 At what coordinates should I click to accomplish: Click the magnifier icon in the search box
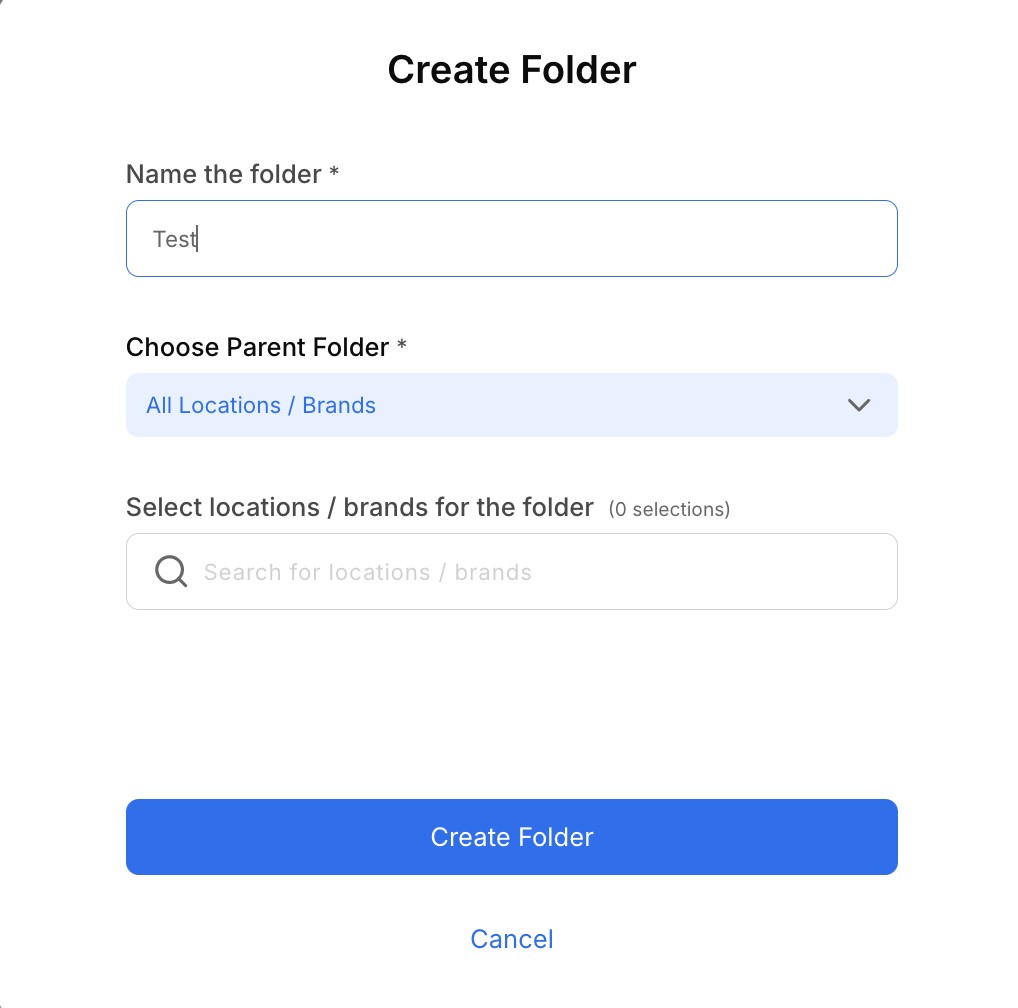click(x=171, y=572)
